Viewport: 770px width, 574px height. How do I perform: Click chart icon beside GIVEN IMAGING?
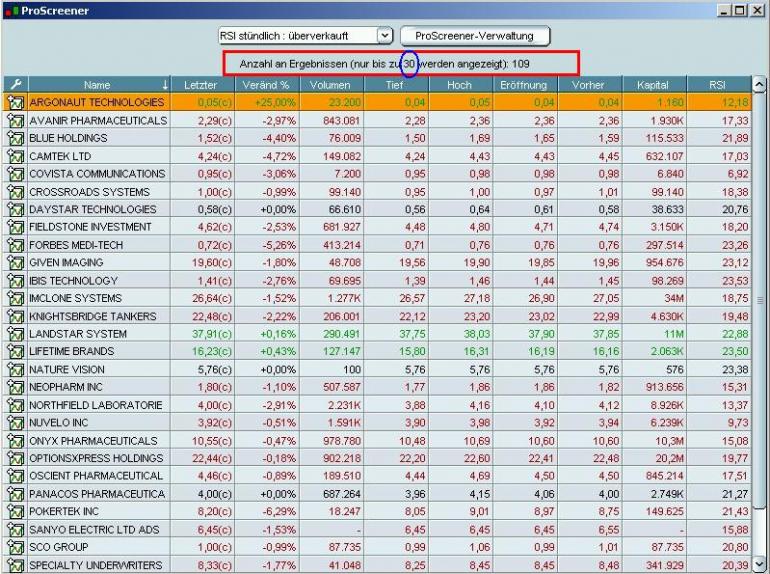pos(14,263)
